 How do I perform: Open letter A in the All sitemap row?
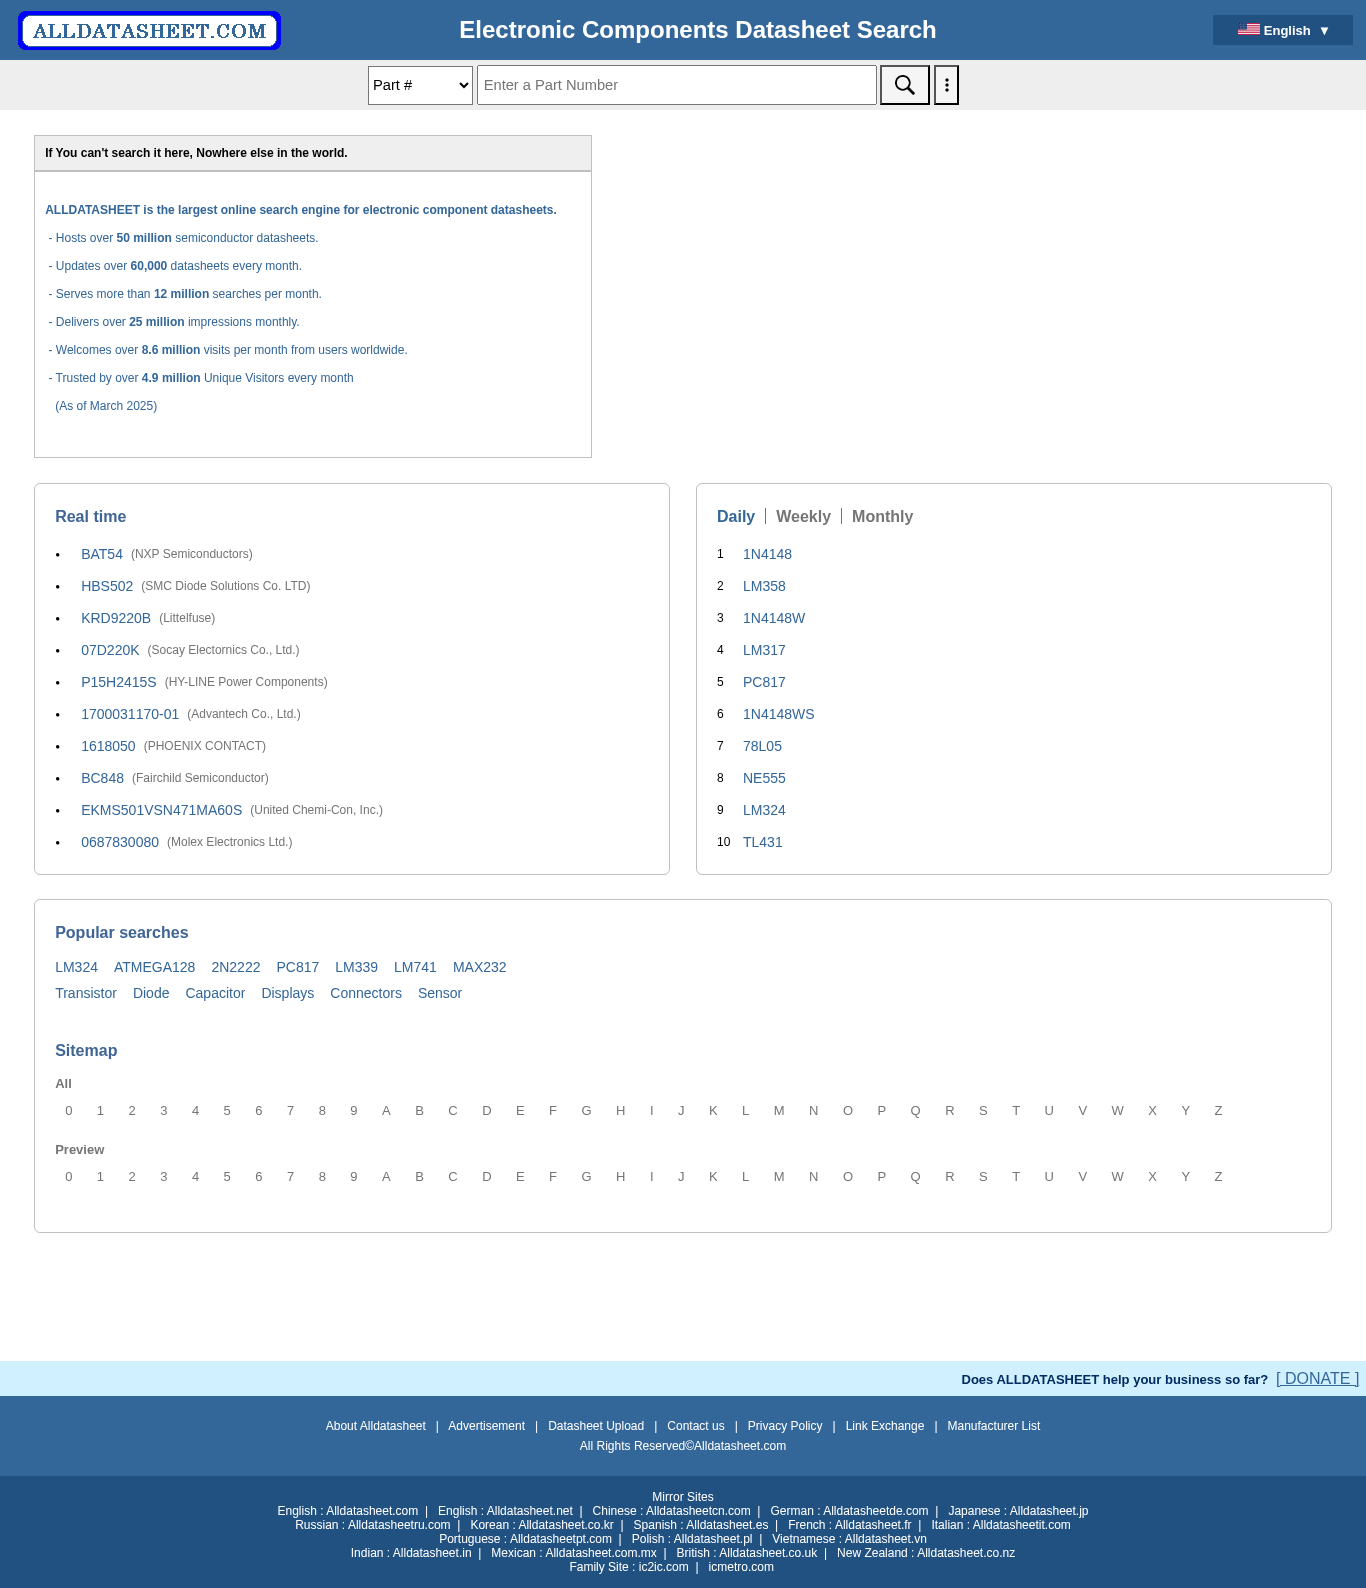point(386,1111)
